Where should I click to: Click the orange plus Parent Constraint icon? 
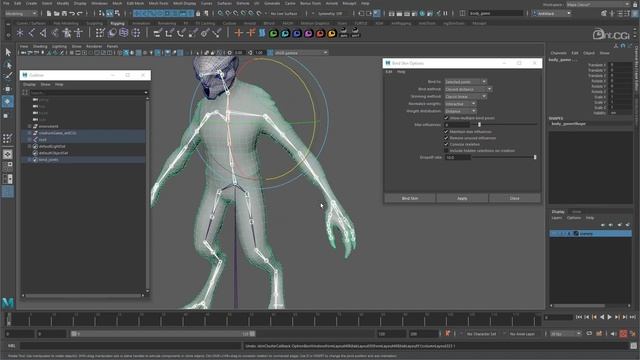coord(239,33)
